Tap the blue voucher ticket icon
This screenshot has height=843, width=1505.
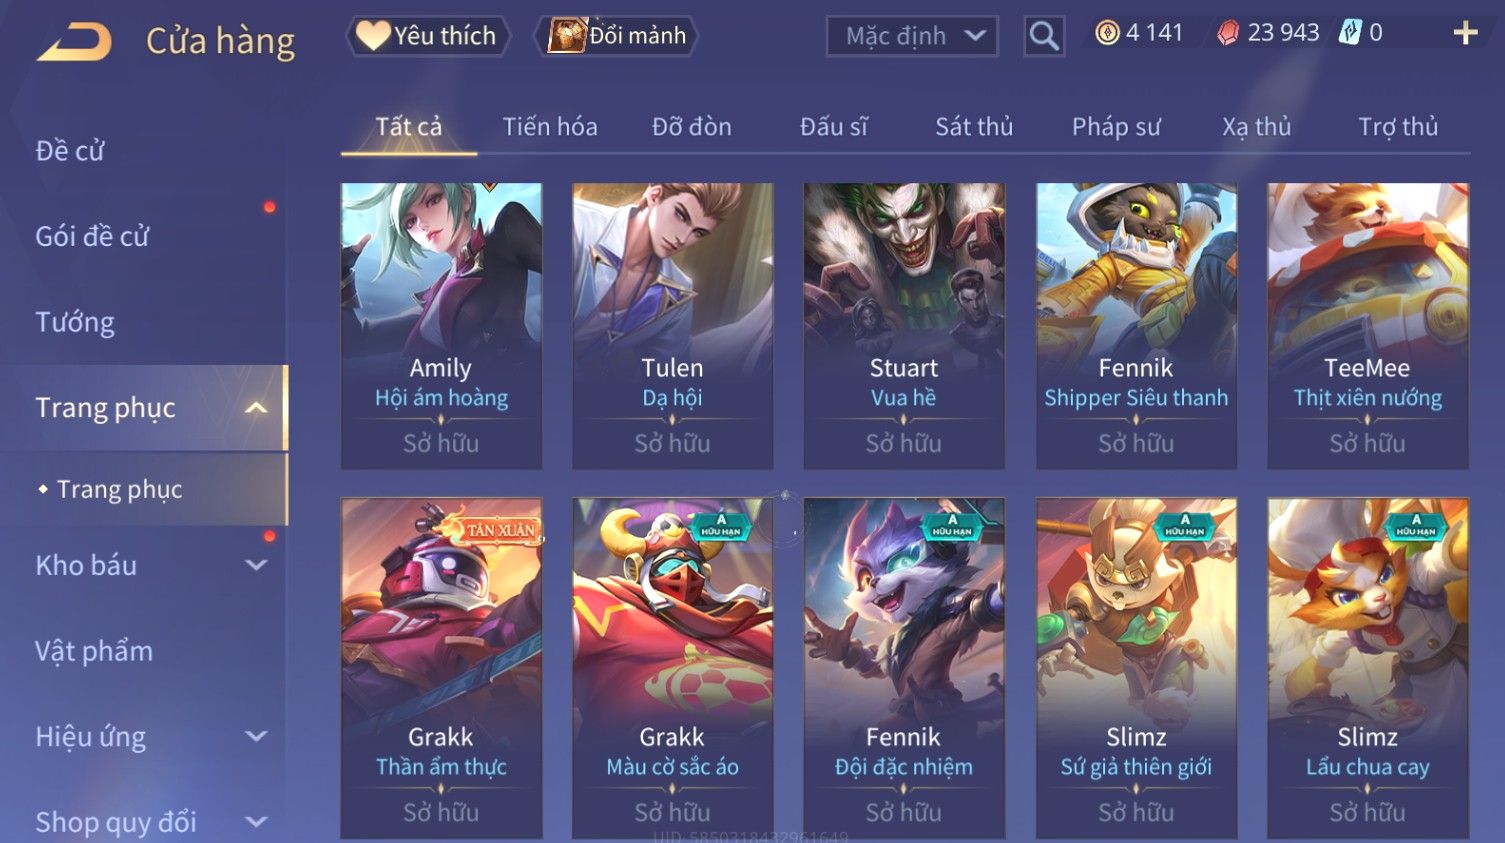click(x=1350, y=33)
